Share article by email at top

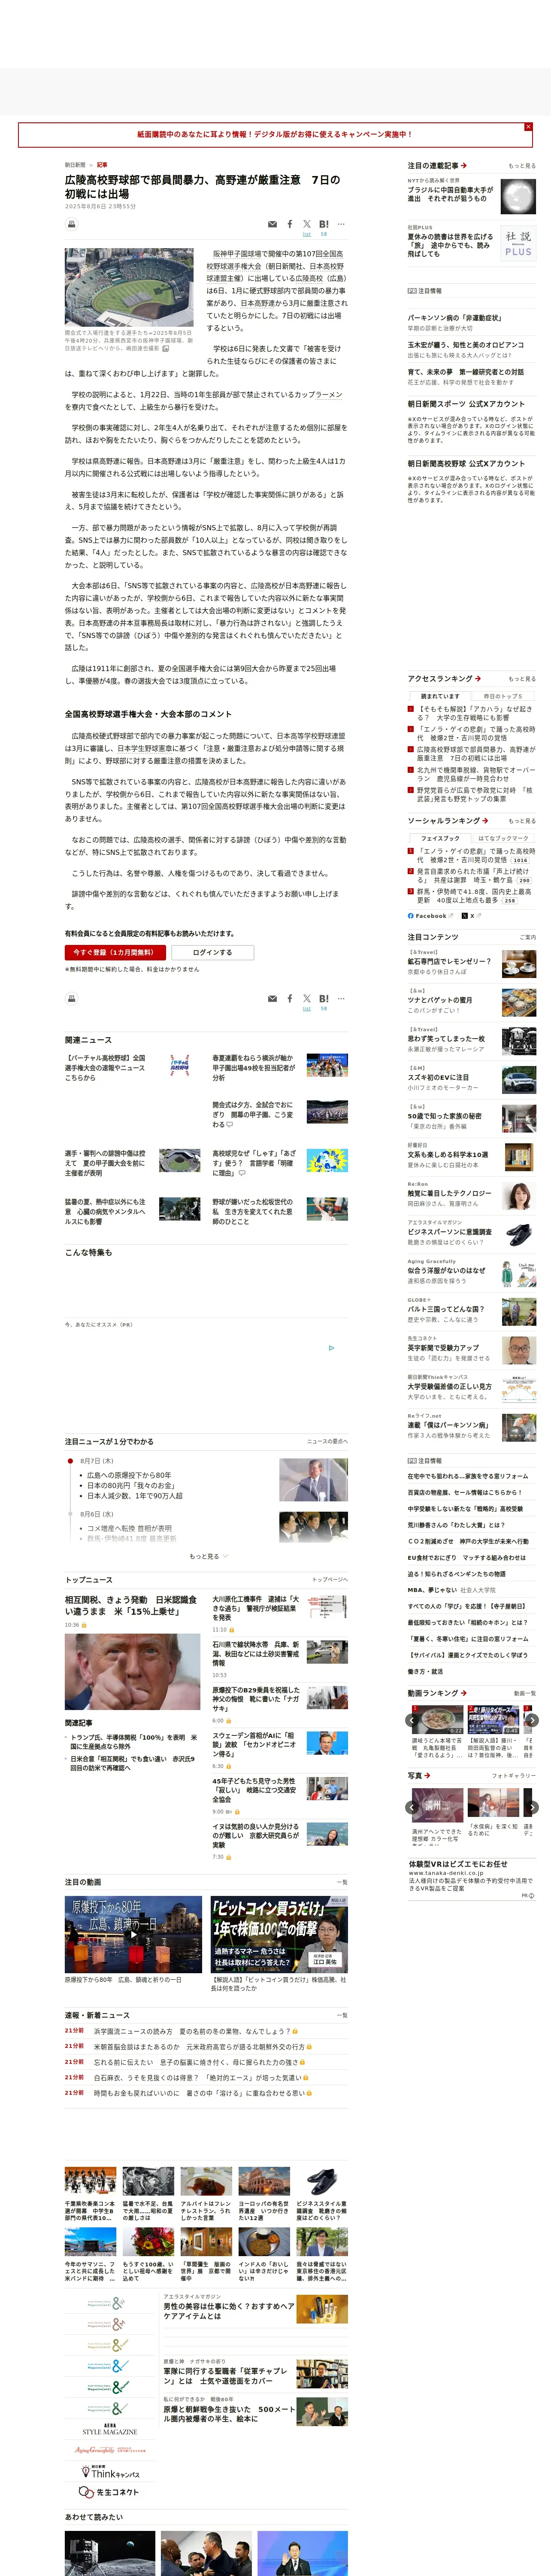[x=272, y=224]
